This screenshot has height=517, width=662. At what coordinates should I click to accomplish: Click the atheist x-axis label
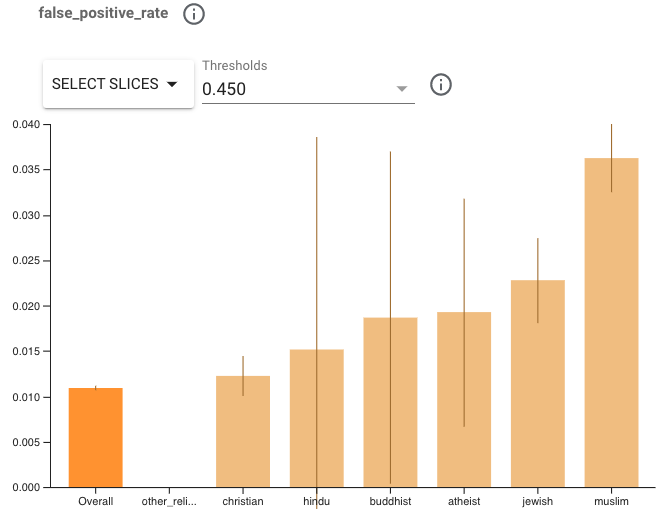pos(464,501)
